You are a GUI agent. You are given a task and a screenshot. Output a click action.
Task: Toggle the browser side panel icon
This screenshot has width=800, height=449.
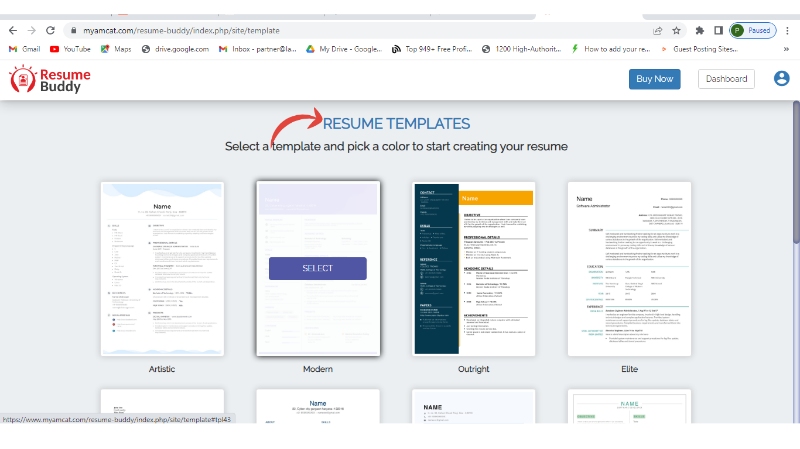pos(718,31)
